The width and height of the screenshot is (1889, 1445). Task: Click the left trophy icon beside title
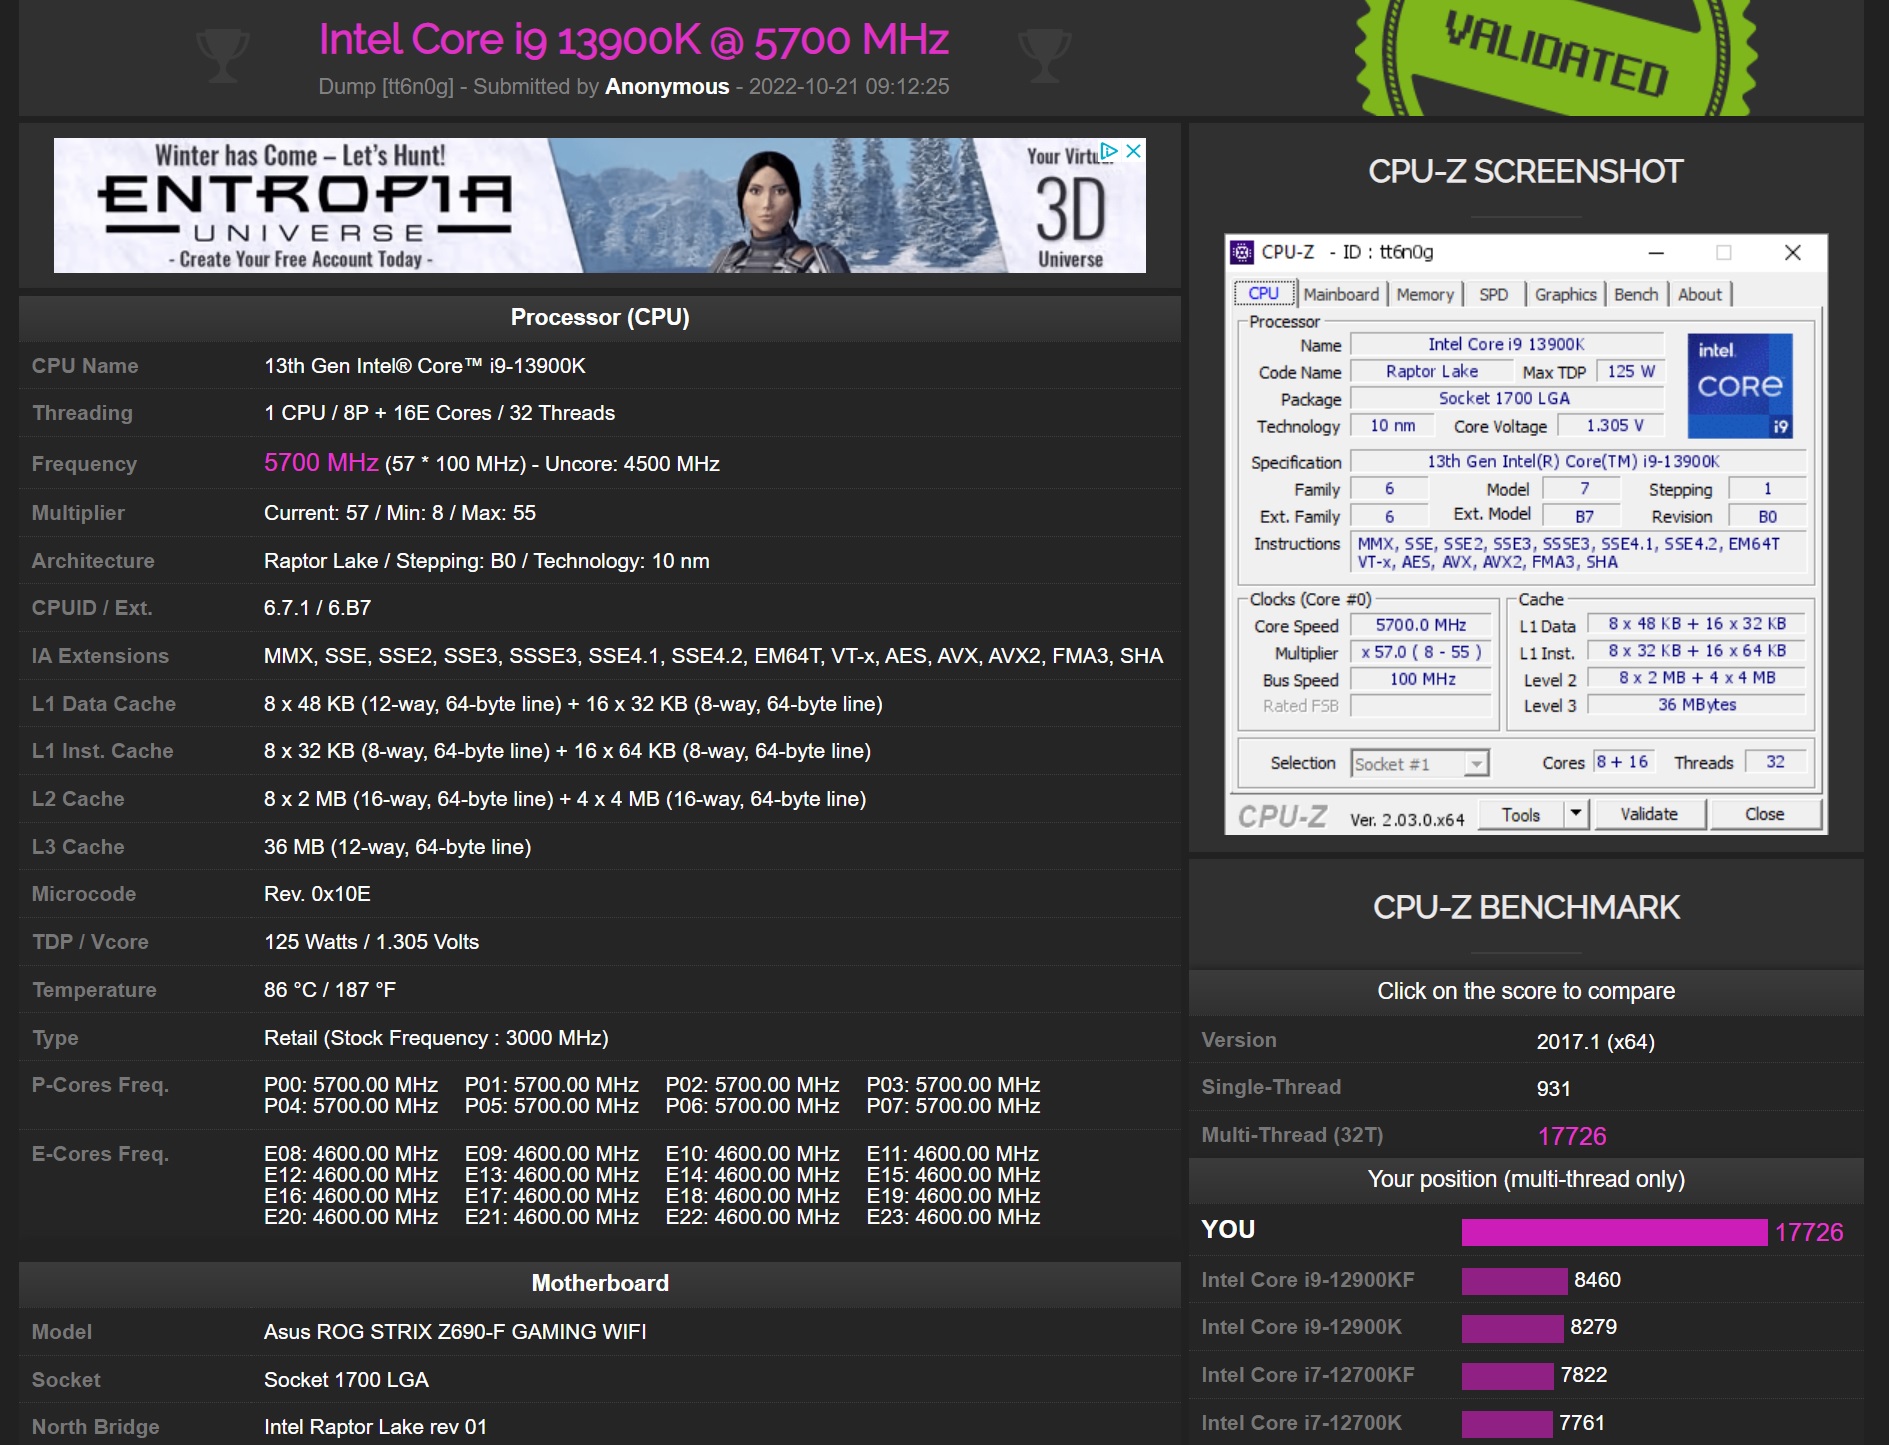click(222, 56)
